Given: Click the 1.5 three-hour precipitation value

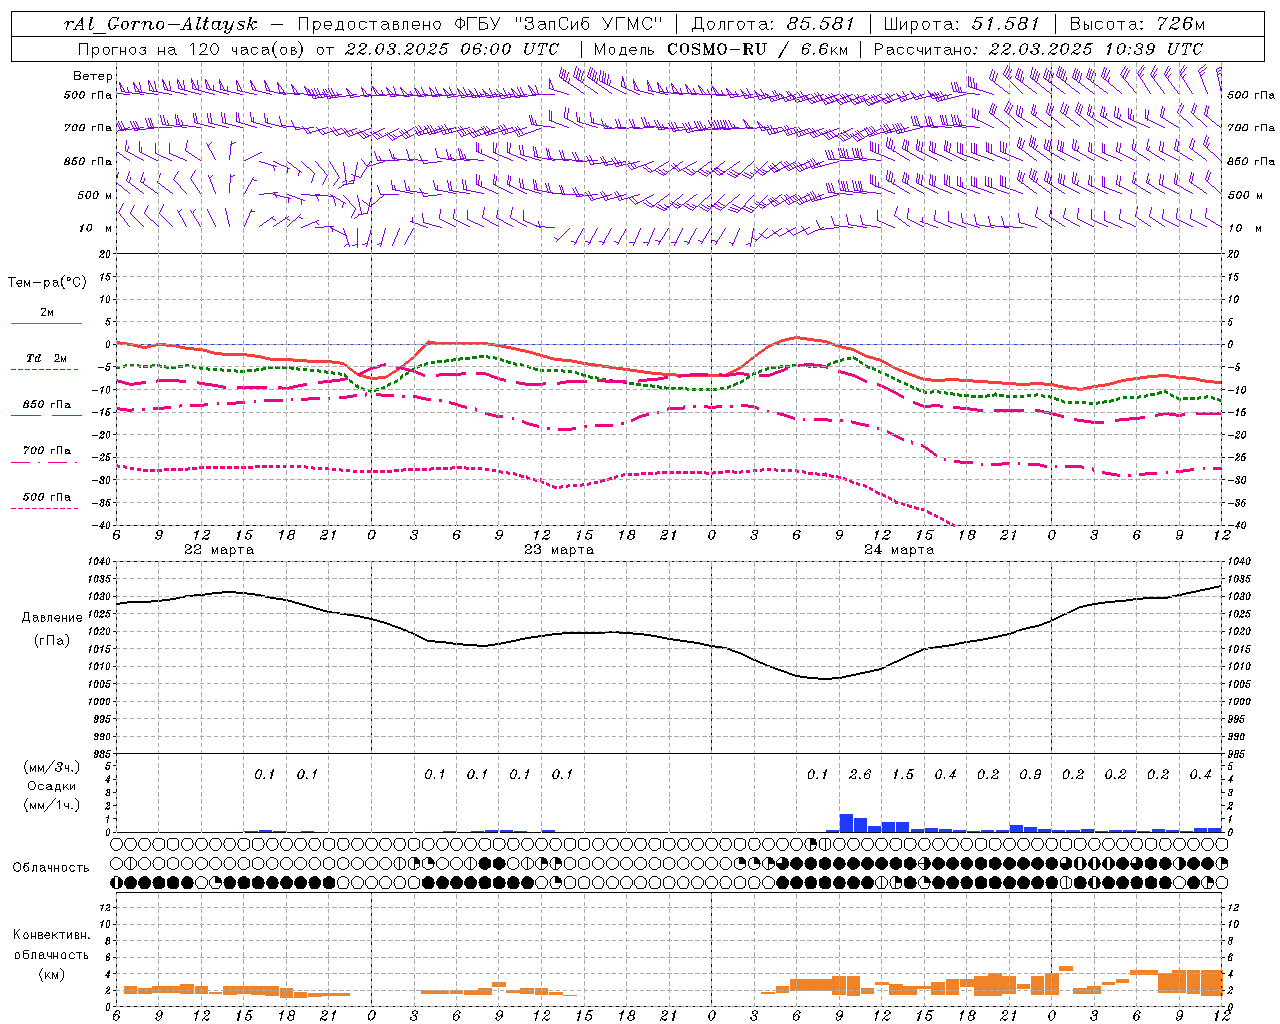Looking at the screenshot, I should 903,774.
